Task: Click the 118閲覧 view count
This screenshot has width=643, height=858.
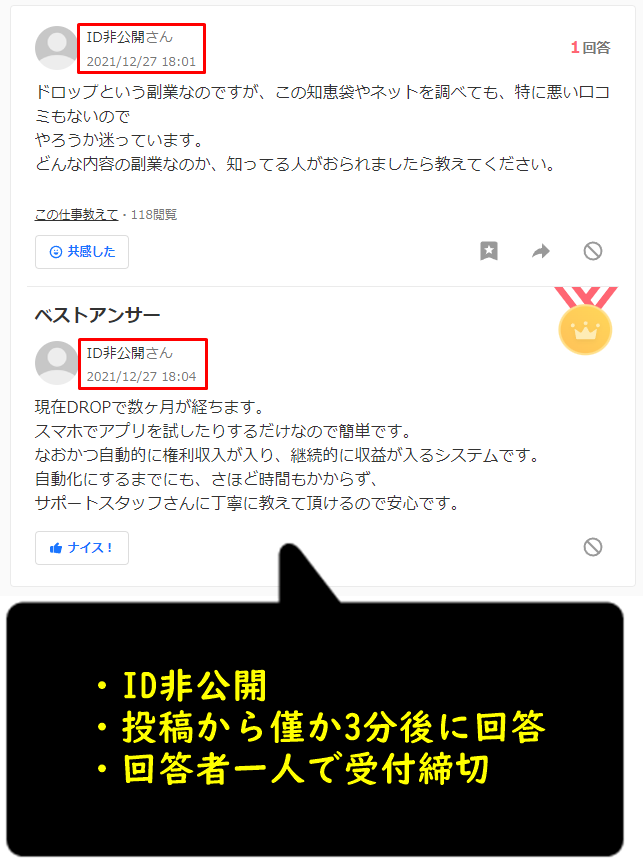Action: (154, 214)
